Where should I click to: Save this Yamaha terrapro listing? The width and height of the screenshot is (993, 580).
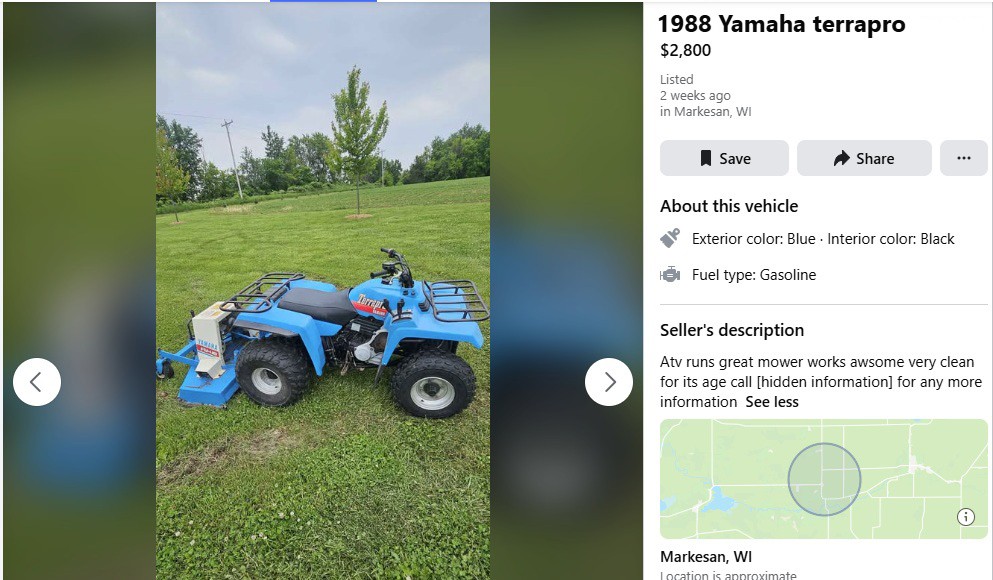pos(724,158)
